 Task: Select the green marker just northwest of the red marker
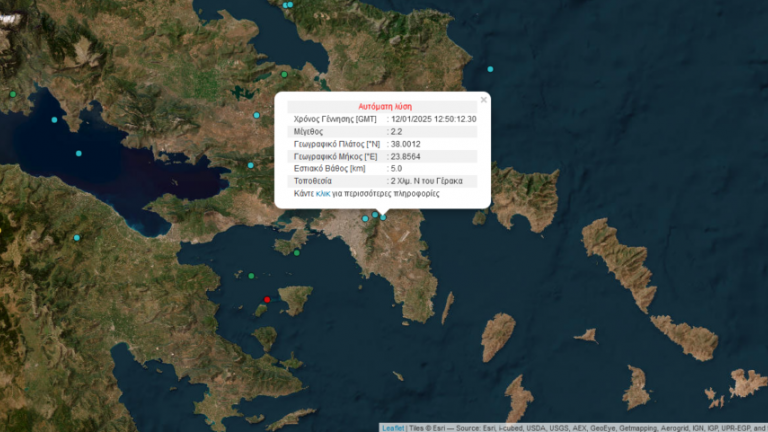pyautogui.click(x=251, y=276)
